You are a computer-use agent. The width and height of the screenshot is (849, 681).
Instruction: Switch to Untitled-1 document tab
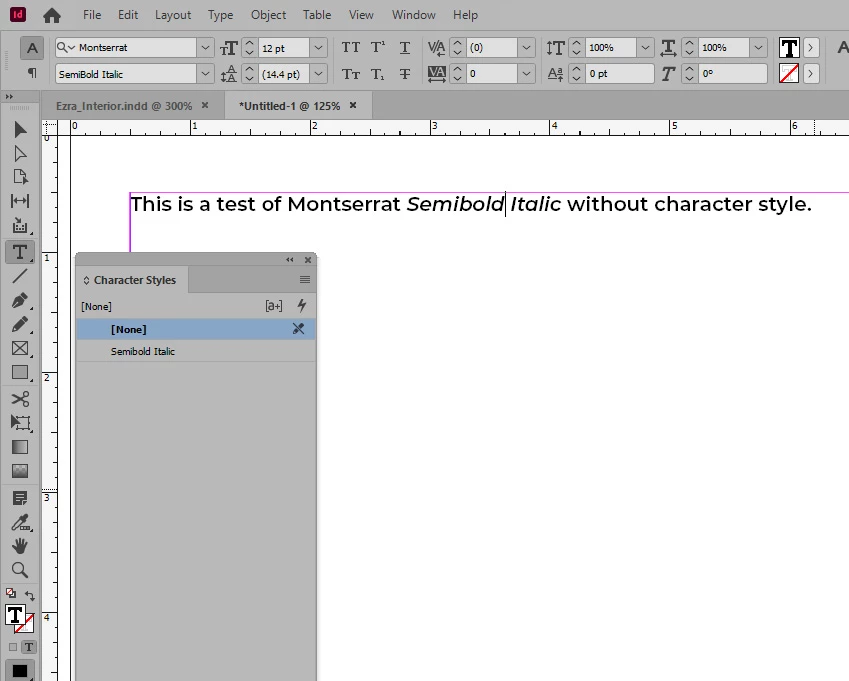290,106
